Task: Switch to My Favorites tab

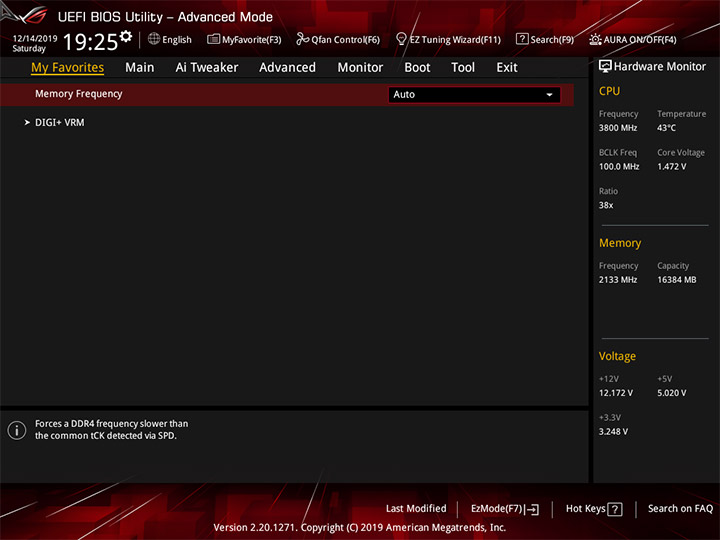Action: [x=68, y=68]
